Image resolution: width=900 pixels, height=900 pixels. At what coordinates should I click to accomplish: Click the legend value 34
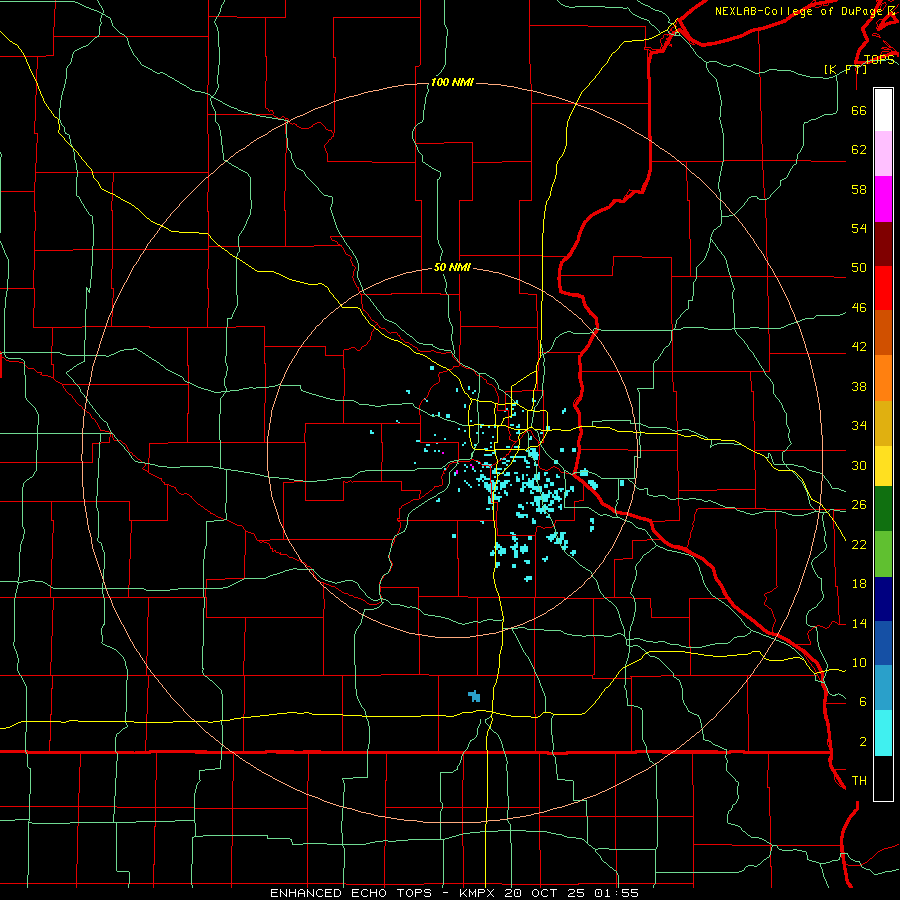(859, 426)
